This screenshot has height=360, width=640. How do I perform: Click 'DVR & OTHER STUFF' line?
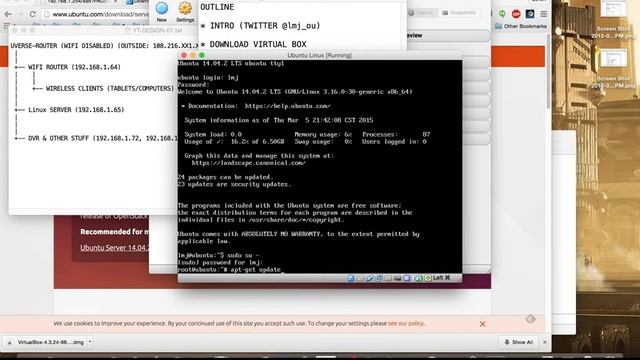pos(103,138)
